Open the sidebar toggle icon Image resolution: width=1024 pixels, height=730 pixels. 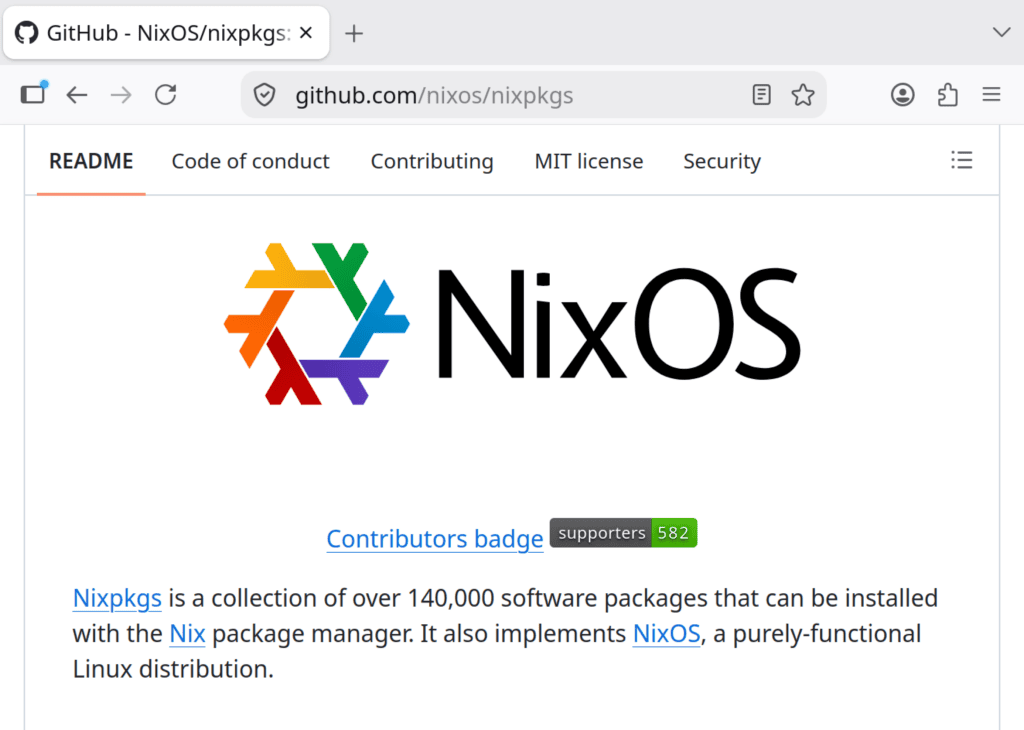click(x=33, y=94)
